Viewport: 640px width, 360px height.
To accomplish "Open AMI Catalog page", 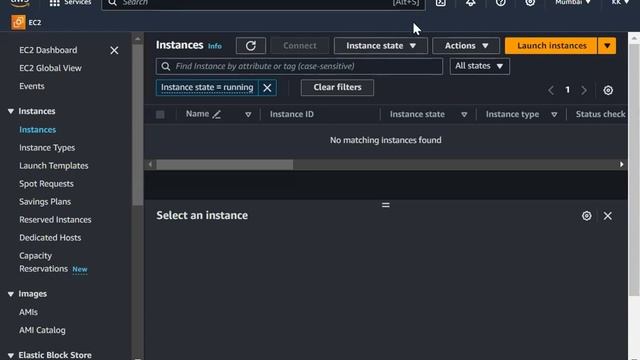I will click(x=42, y=330).
